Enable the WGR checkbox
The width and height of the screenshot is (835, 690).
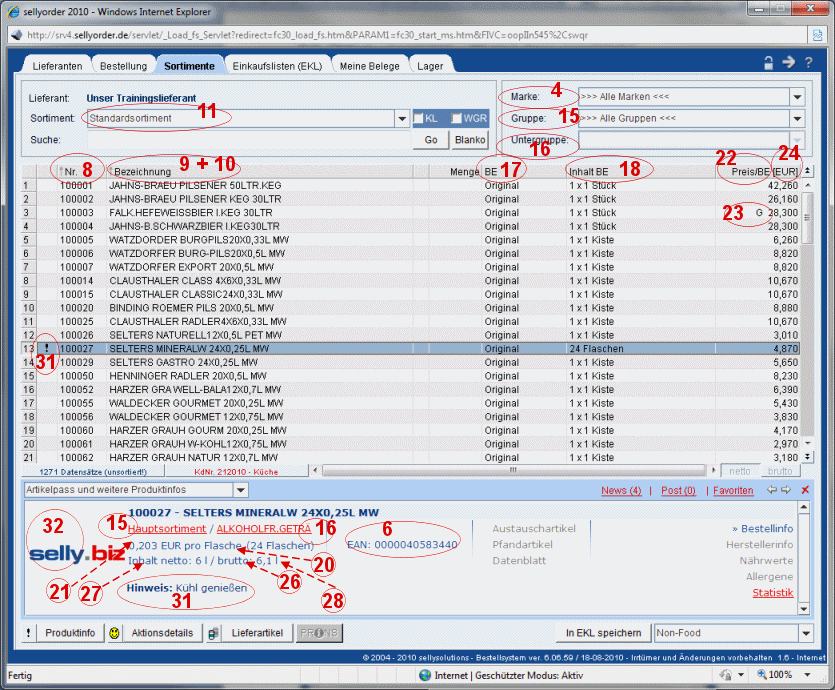click(456, 118)
